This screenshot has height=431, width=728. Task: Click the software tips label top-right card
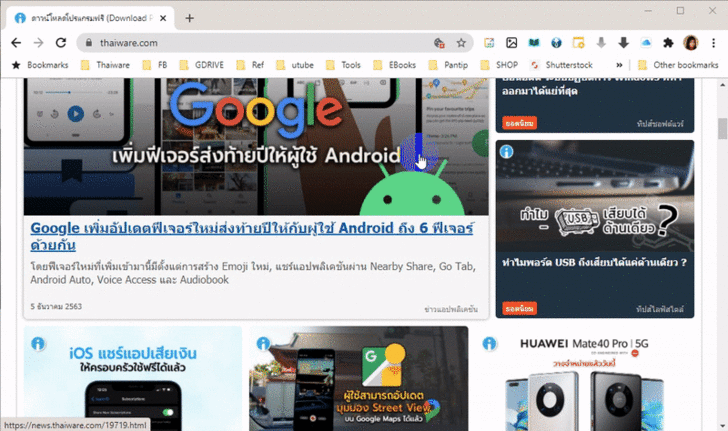coord(660,124)
